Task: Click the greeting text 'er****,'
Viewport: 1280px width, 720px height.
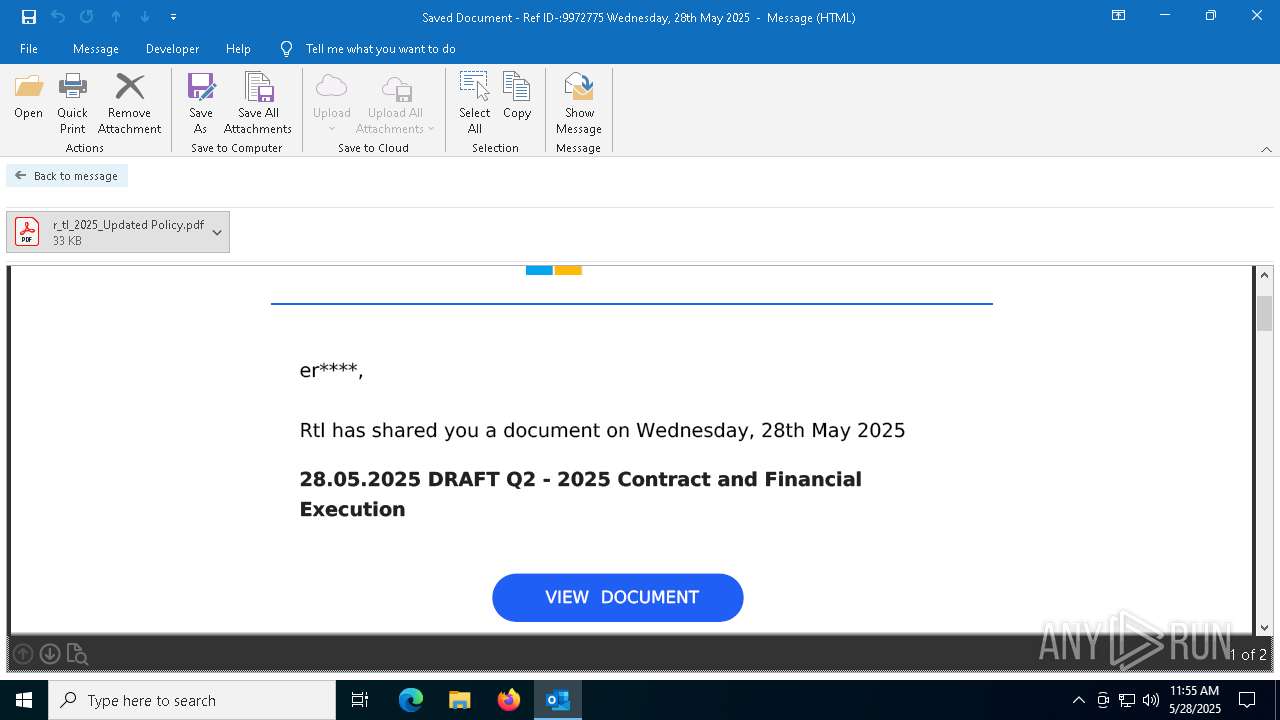Action: (331, 370)
